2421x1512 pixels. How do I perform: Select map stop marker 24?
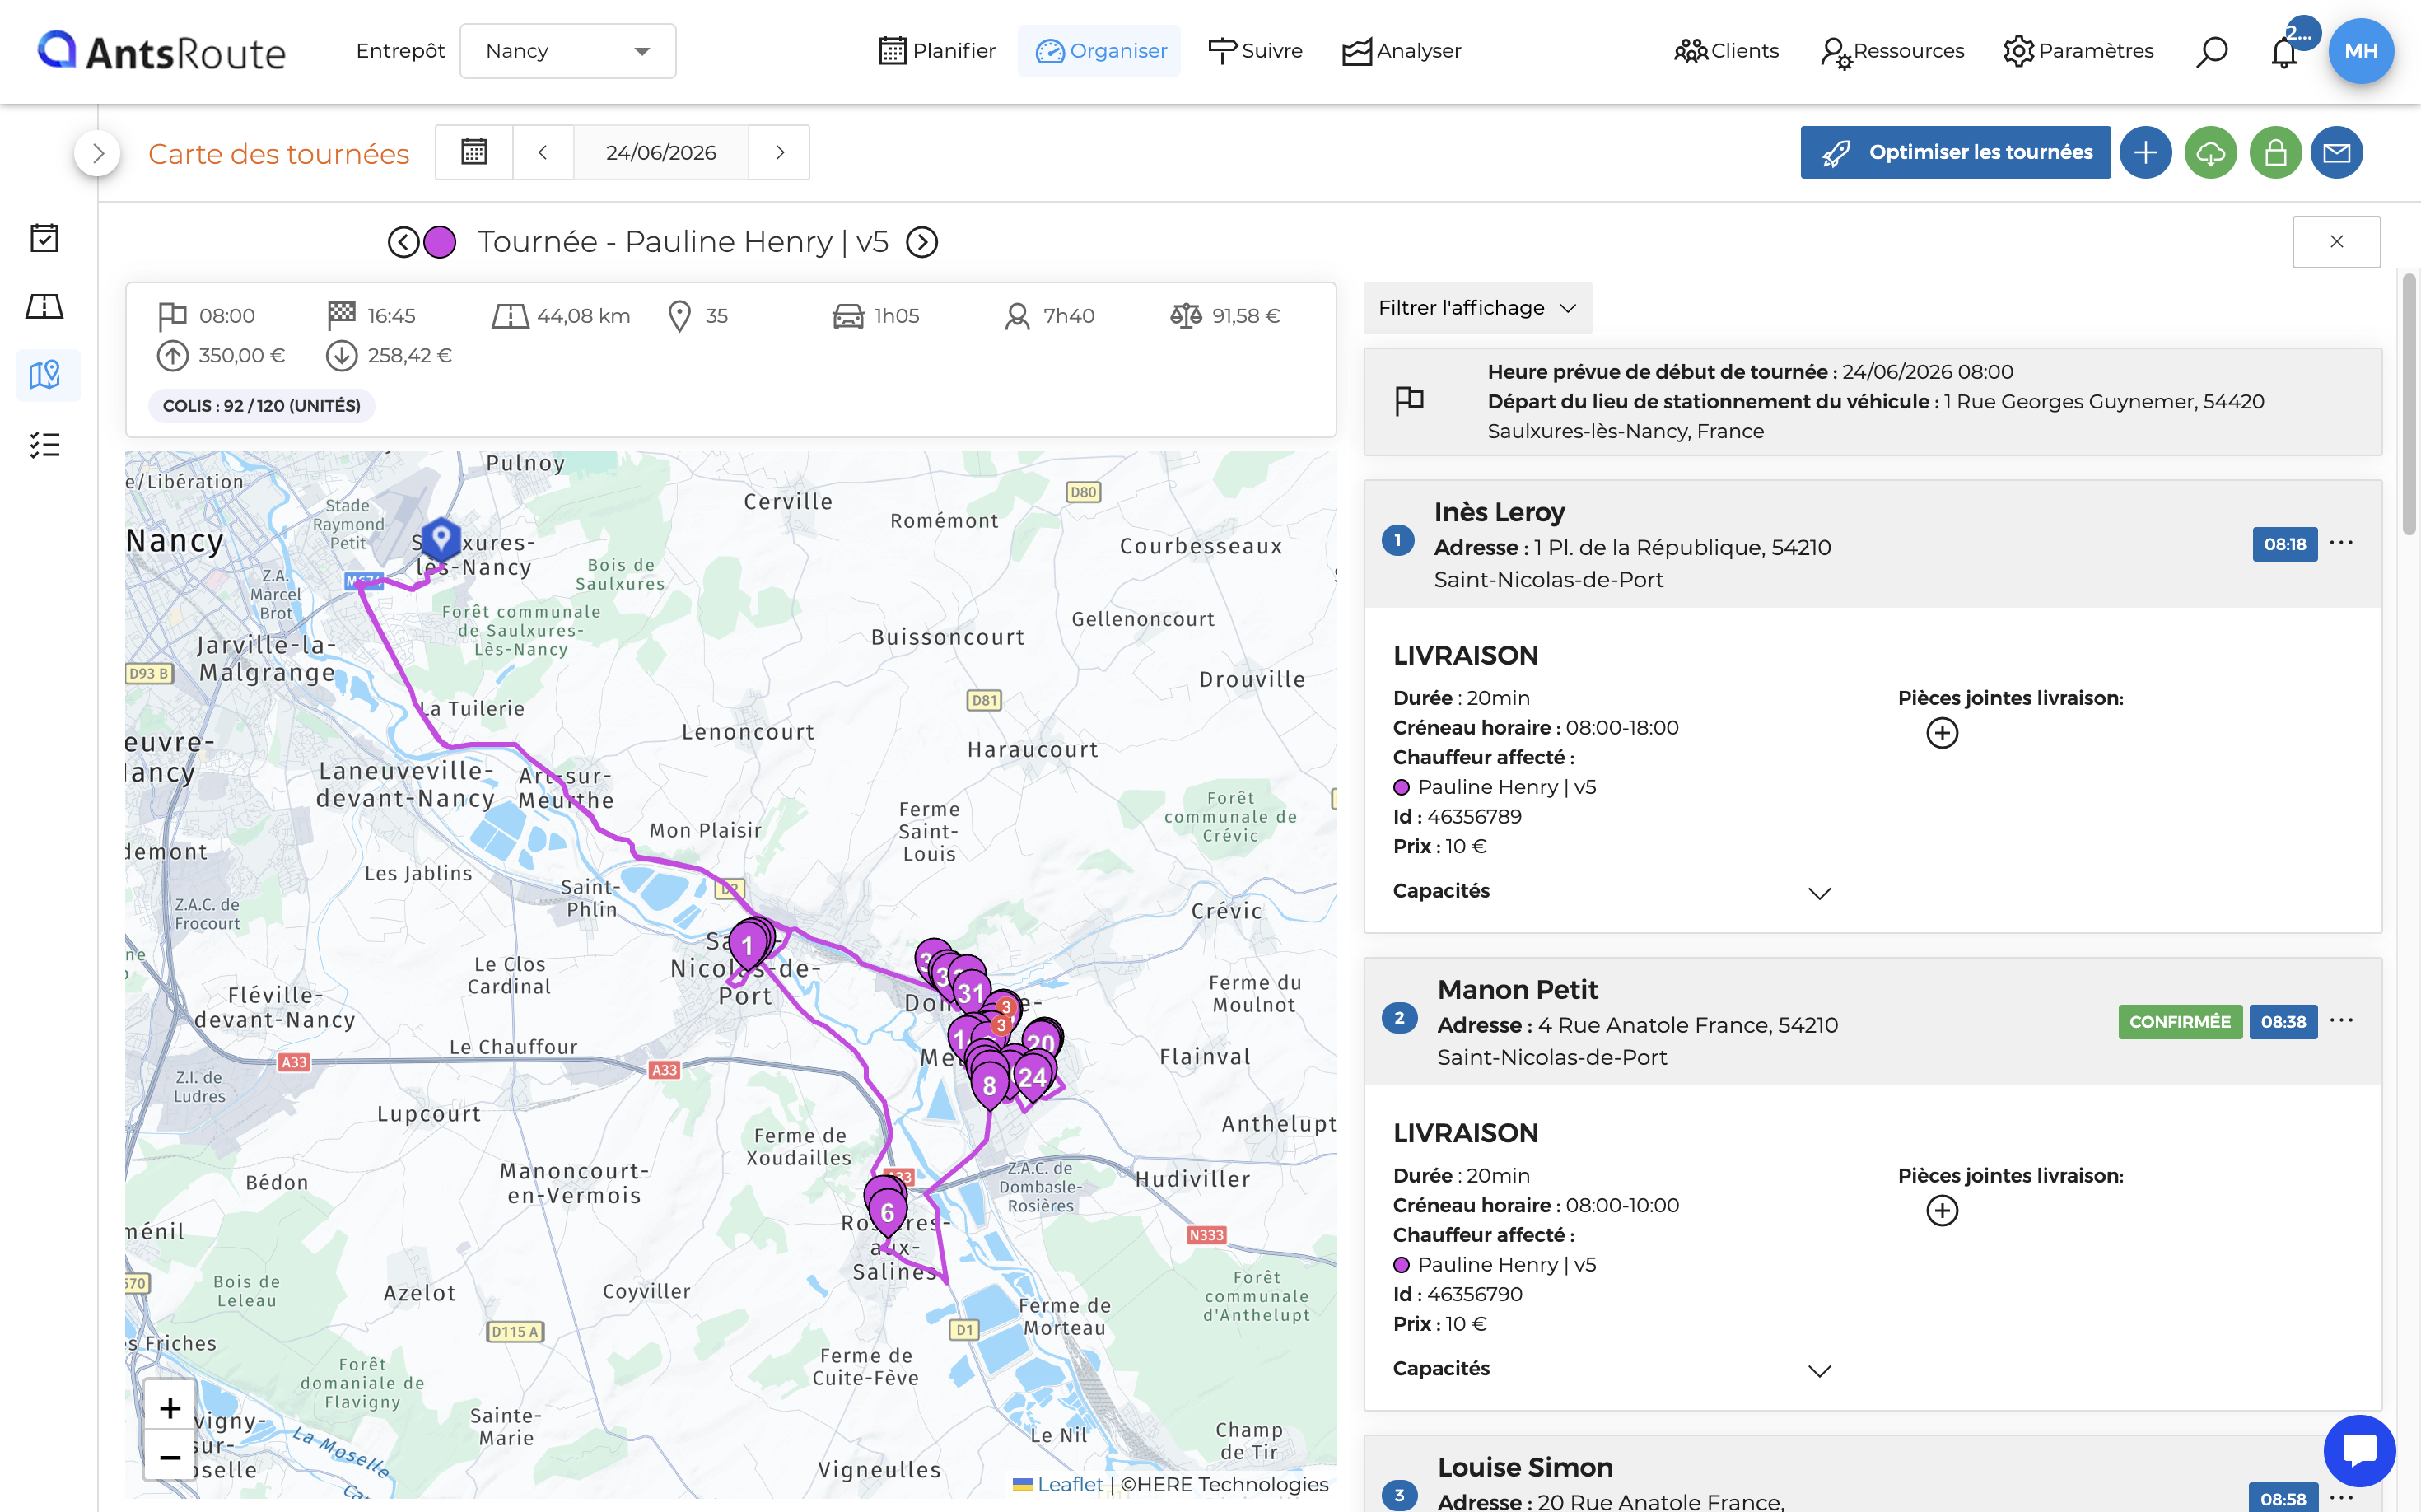point(1033,1077)
